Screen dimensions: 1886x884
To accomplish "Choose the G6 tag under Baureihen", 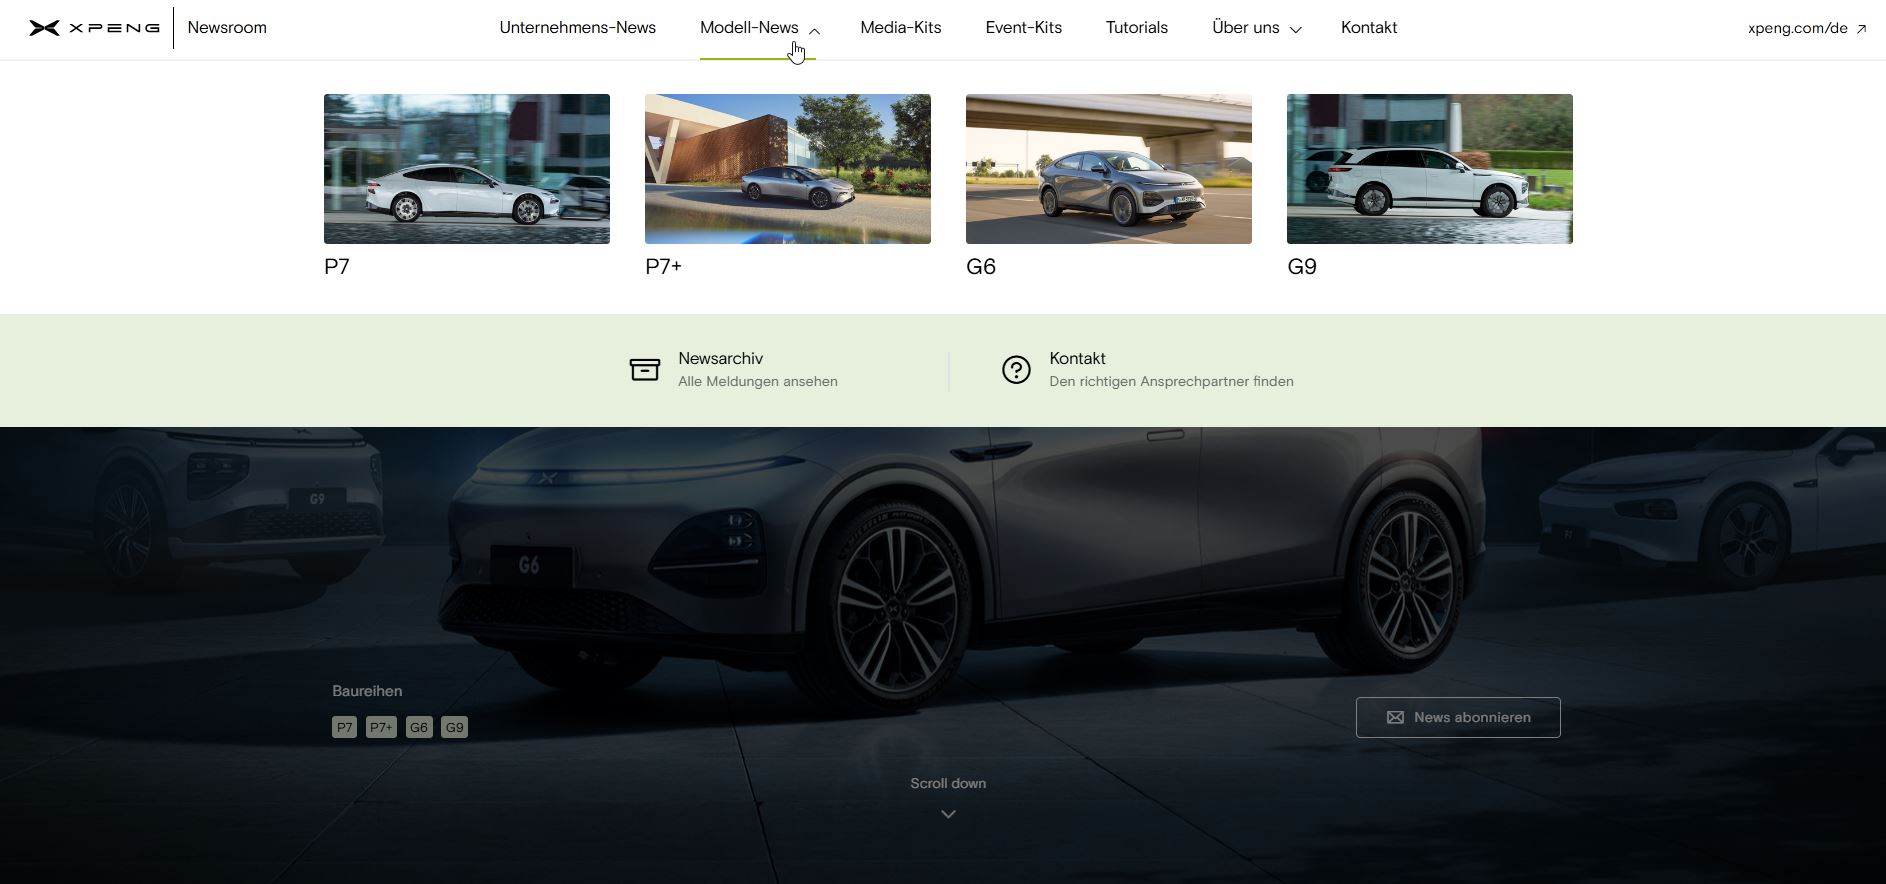I will pos(419,727).
